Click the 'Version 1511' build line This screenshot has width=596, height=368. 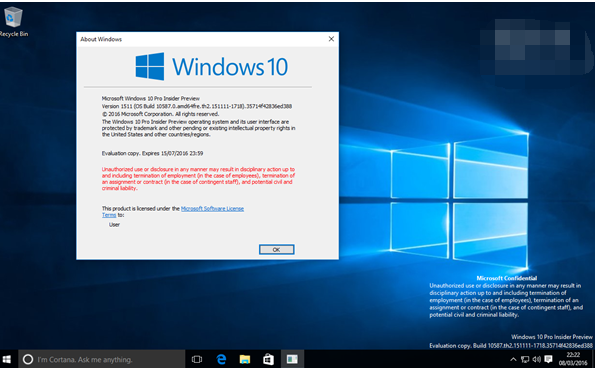pos(197,106)
